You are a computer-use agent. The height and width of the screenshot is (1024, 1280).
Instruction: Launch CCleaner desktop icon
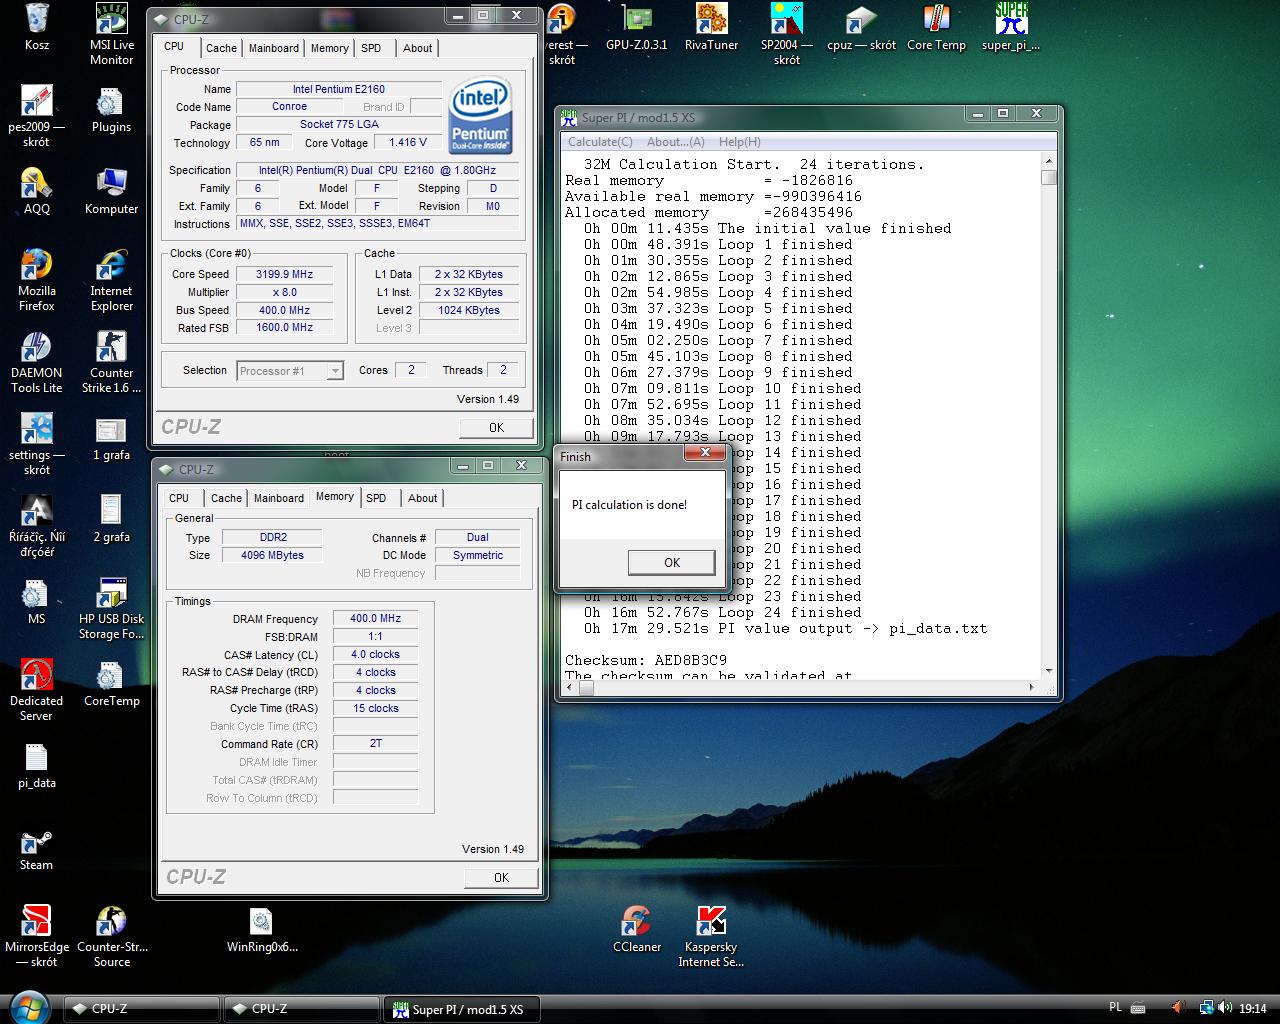(x=637, y=929)
